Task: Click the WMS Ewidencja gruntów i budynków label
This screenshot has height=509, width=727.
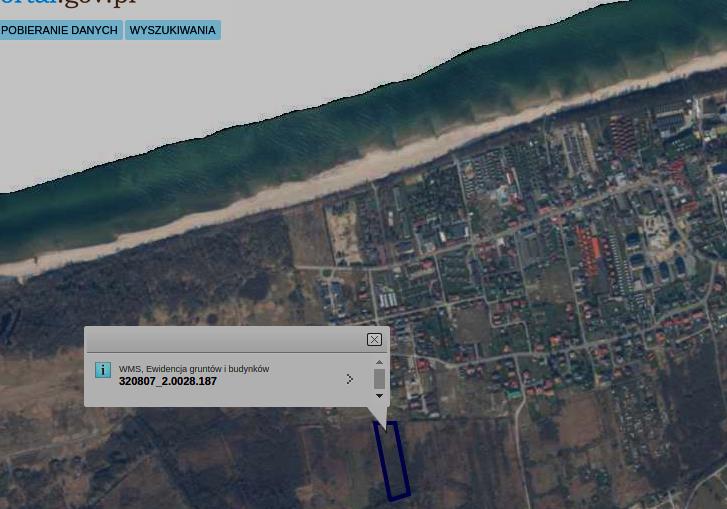Action: click(x=194, y=369)
